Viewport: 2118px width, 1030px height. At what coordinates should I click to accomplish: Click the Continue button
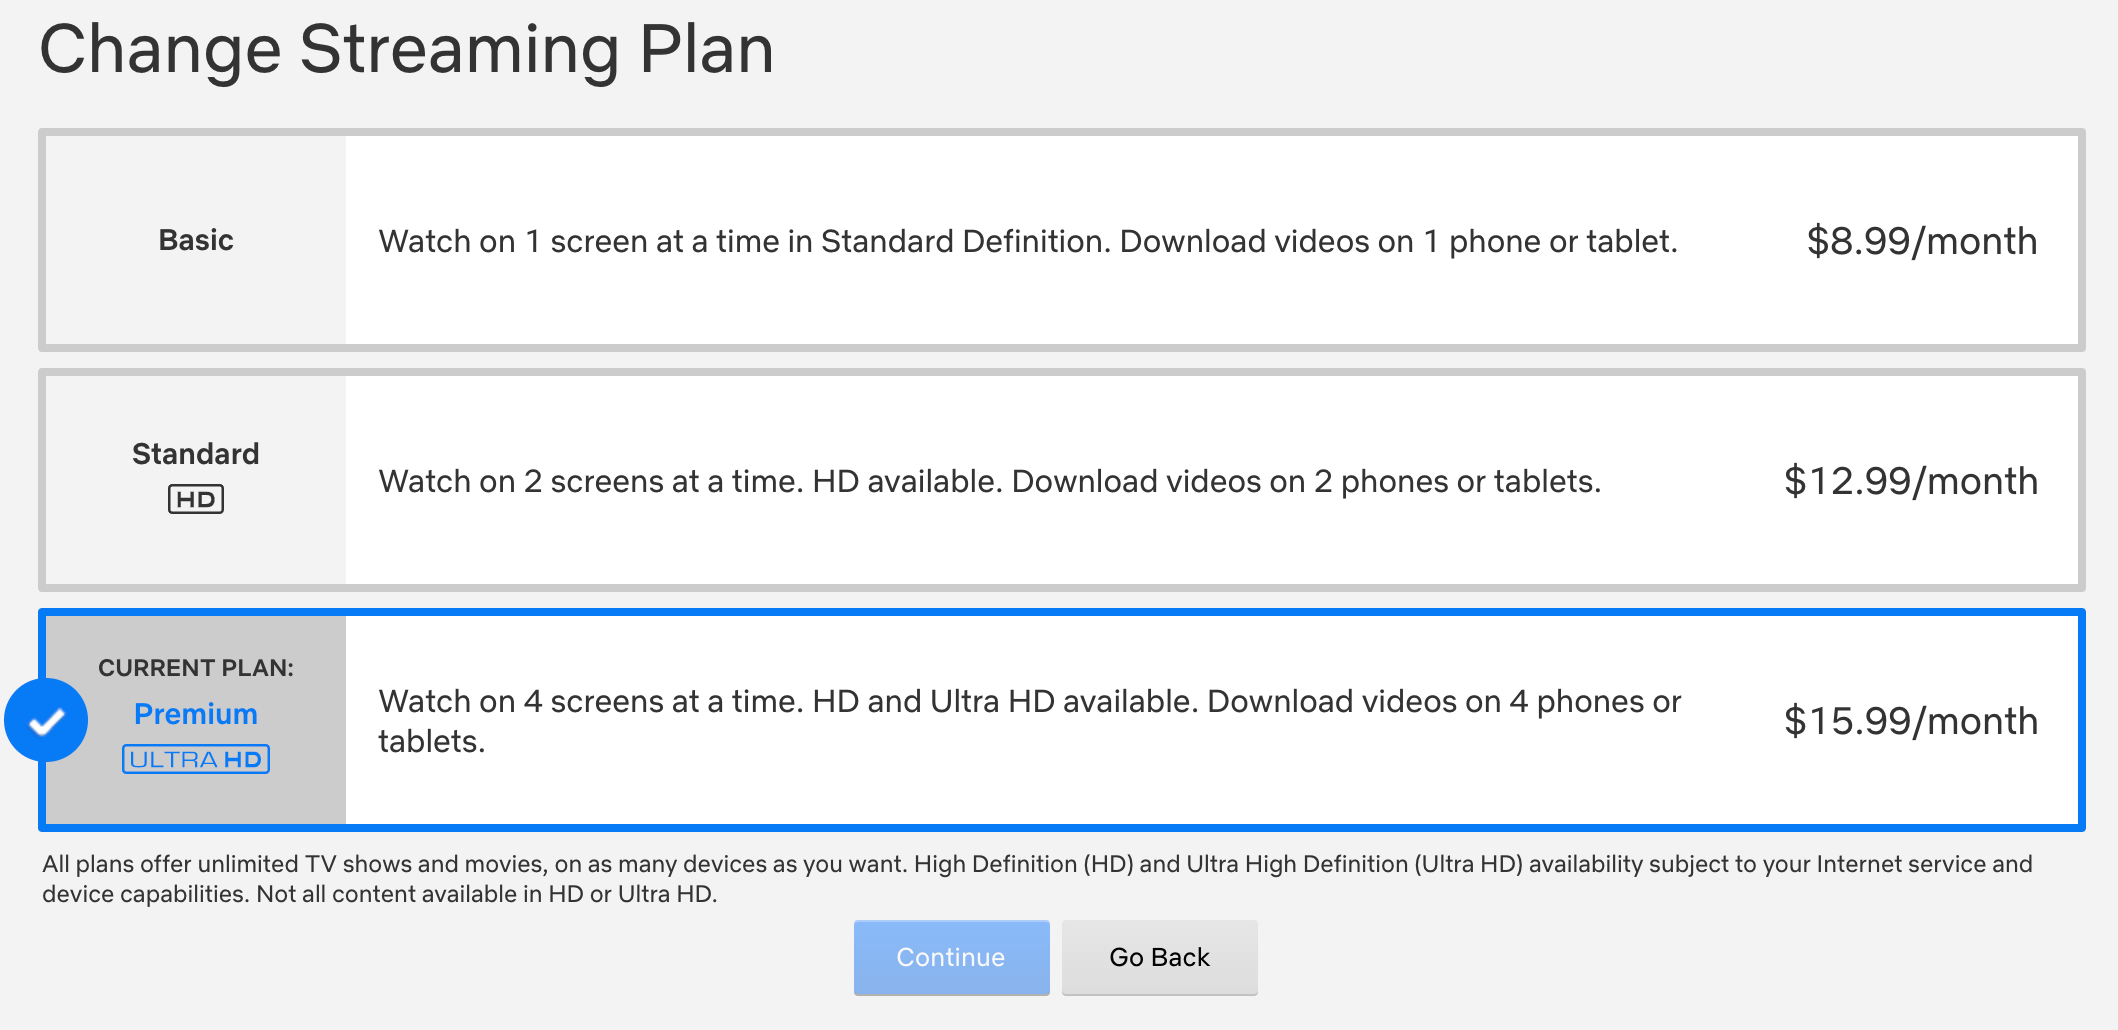(951, 957)
